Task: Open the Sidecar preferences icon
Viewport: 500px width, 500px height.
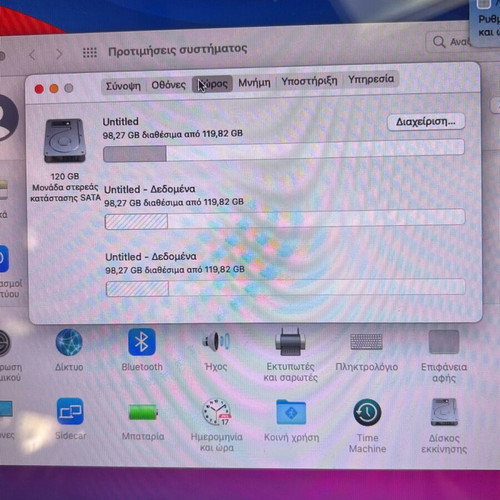Action: point(70,411)
